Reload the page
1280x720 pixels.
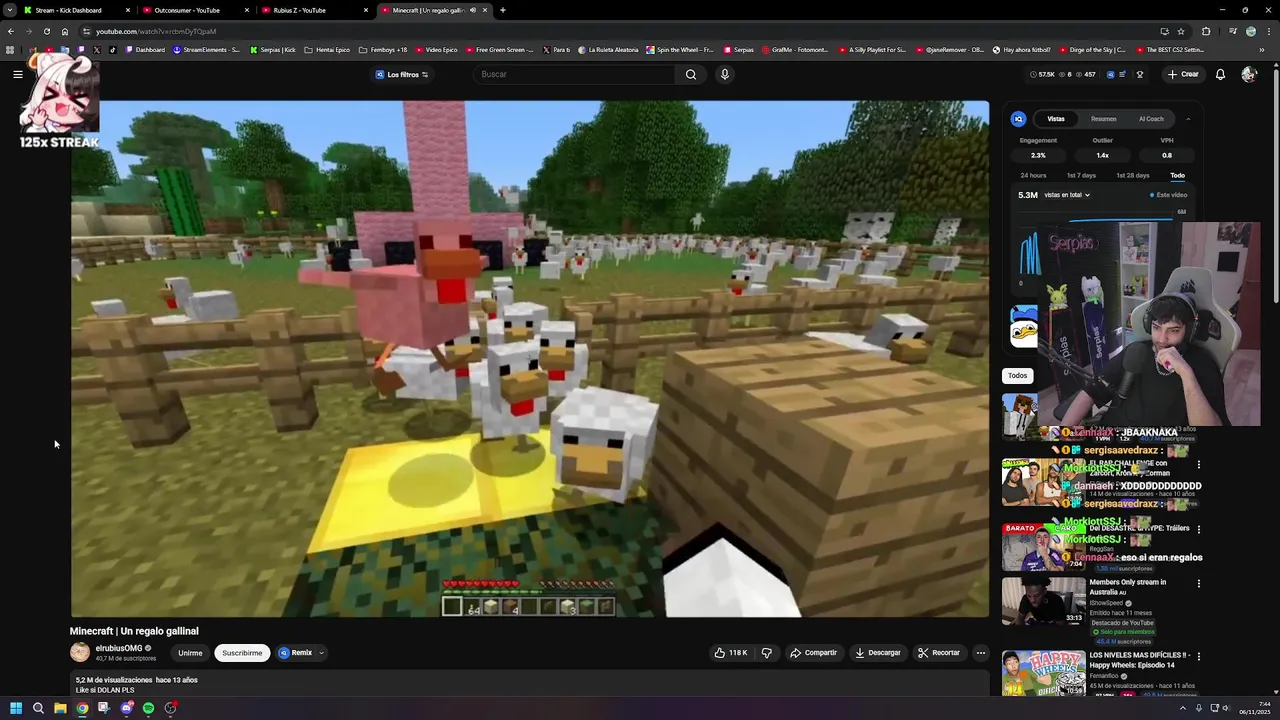pyautogui.click(x=46, y=31)
